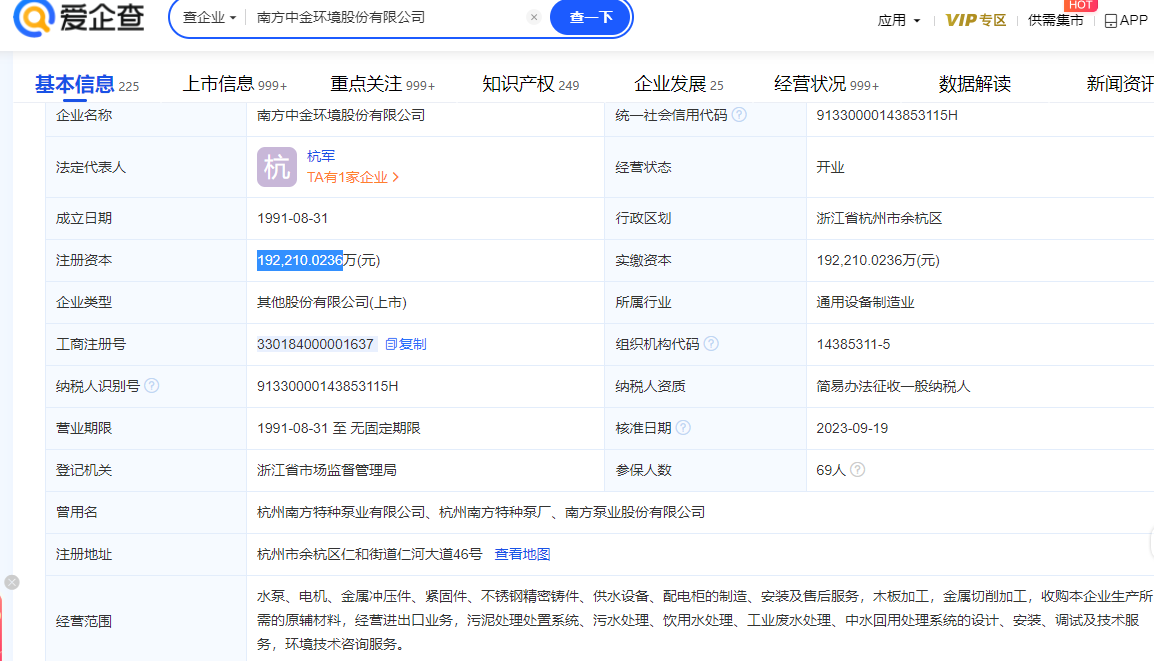Image resolution: width=1154 pixels, height=661 pixels.
Task: Click the 开业 operating status value
Action: (x=830, y=167)
